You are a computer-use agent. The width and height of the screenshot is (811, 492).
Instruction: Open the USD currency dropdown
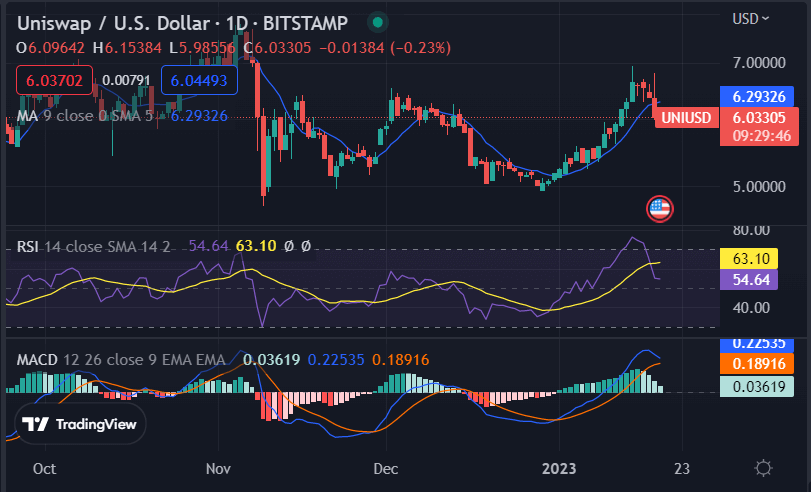pyautogui.click(x=750, y=19)
